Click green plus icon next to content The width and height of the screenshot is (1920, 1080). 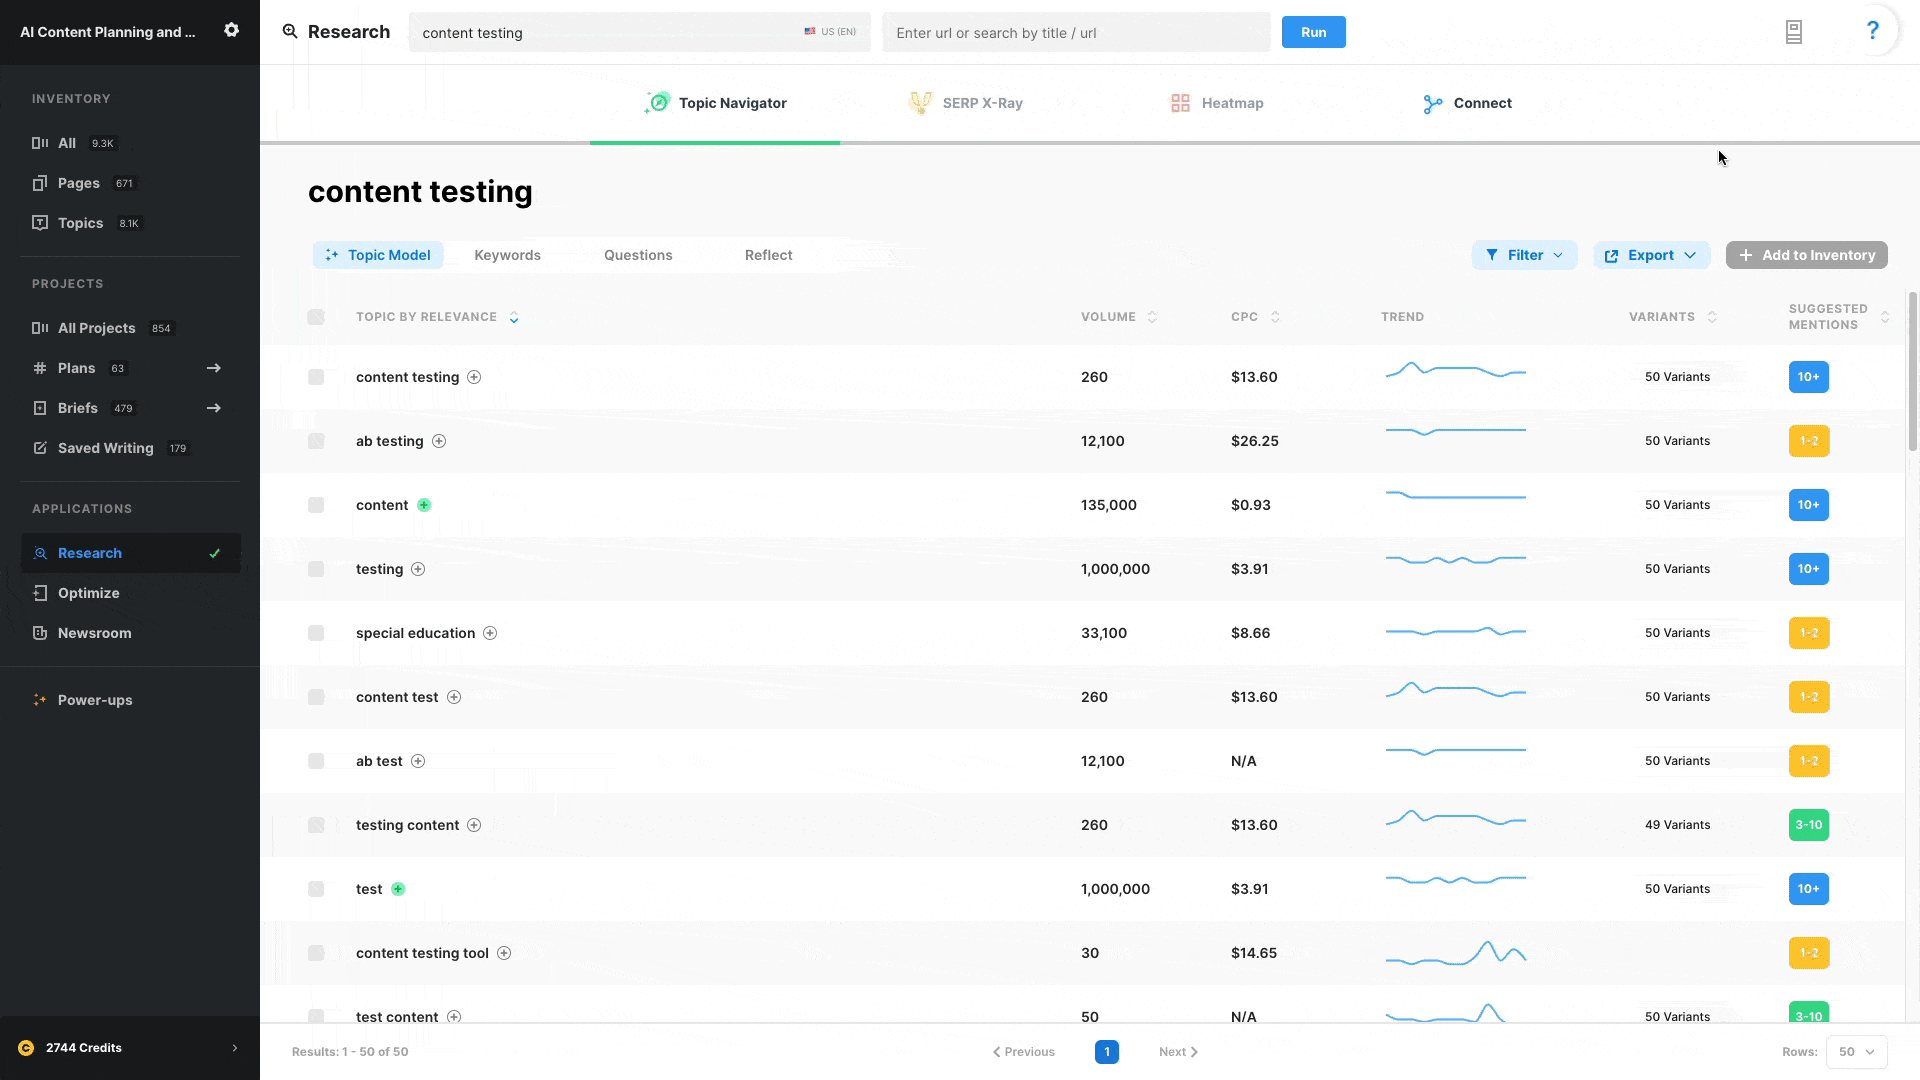424,505
